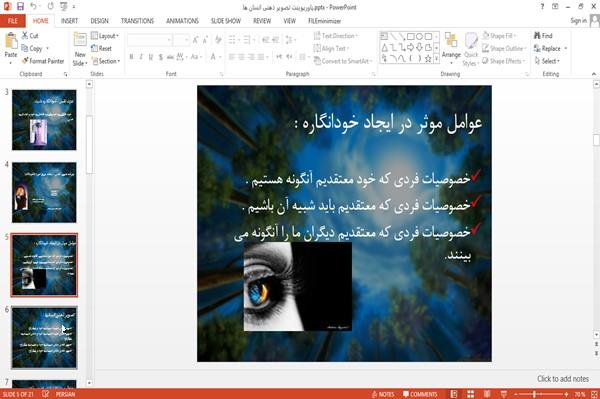Image resolution: width=600 pixels, height=399 pixels.
Task: Click the zoom slider handle
Action: pos(534,394)
